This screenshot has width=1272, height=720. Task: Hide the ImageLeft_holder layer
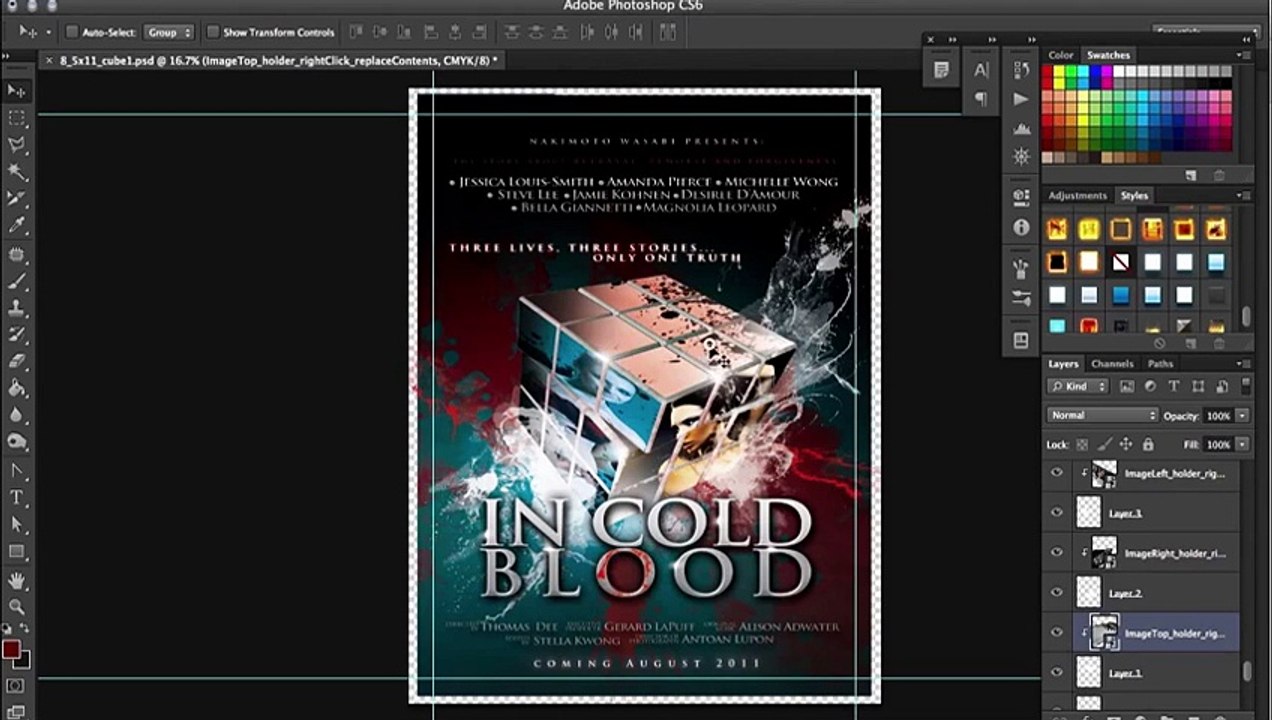(x=1057, y=473)
